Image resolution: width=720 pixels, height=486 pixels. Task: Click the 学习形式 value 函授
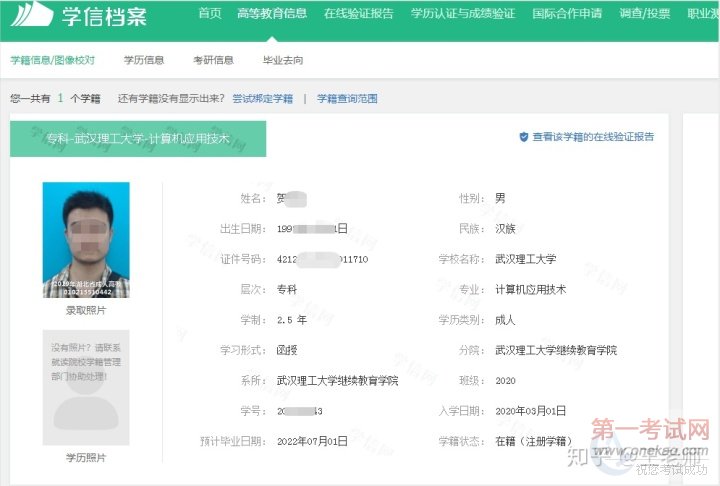(287, 350)
